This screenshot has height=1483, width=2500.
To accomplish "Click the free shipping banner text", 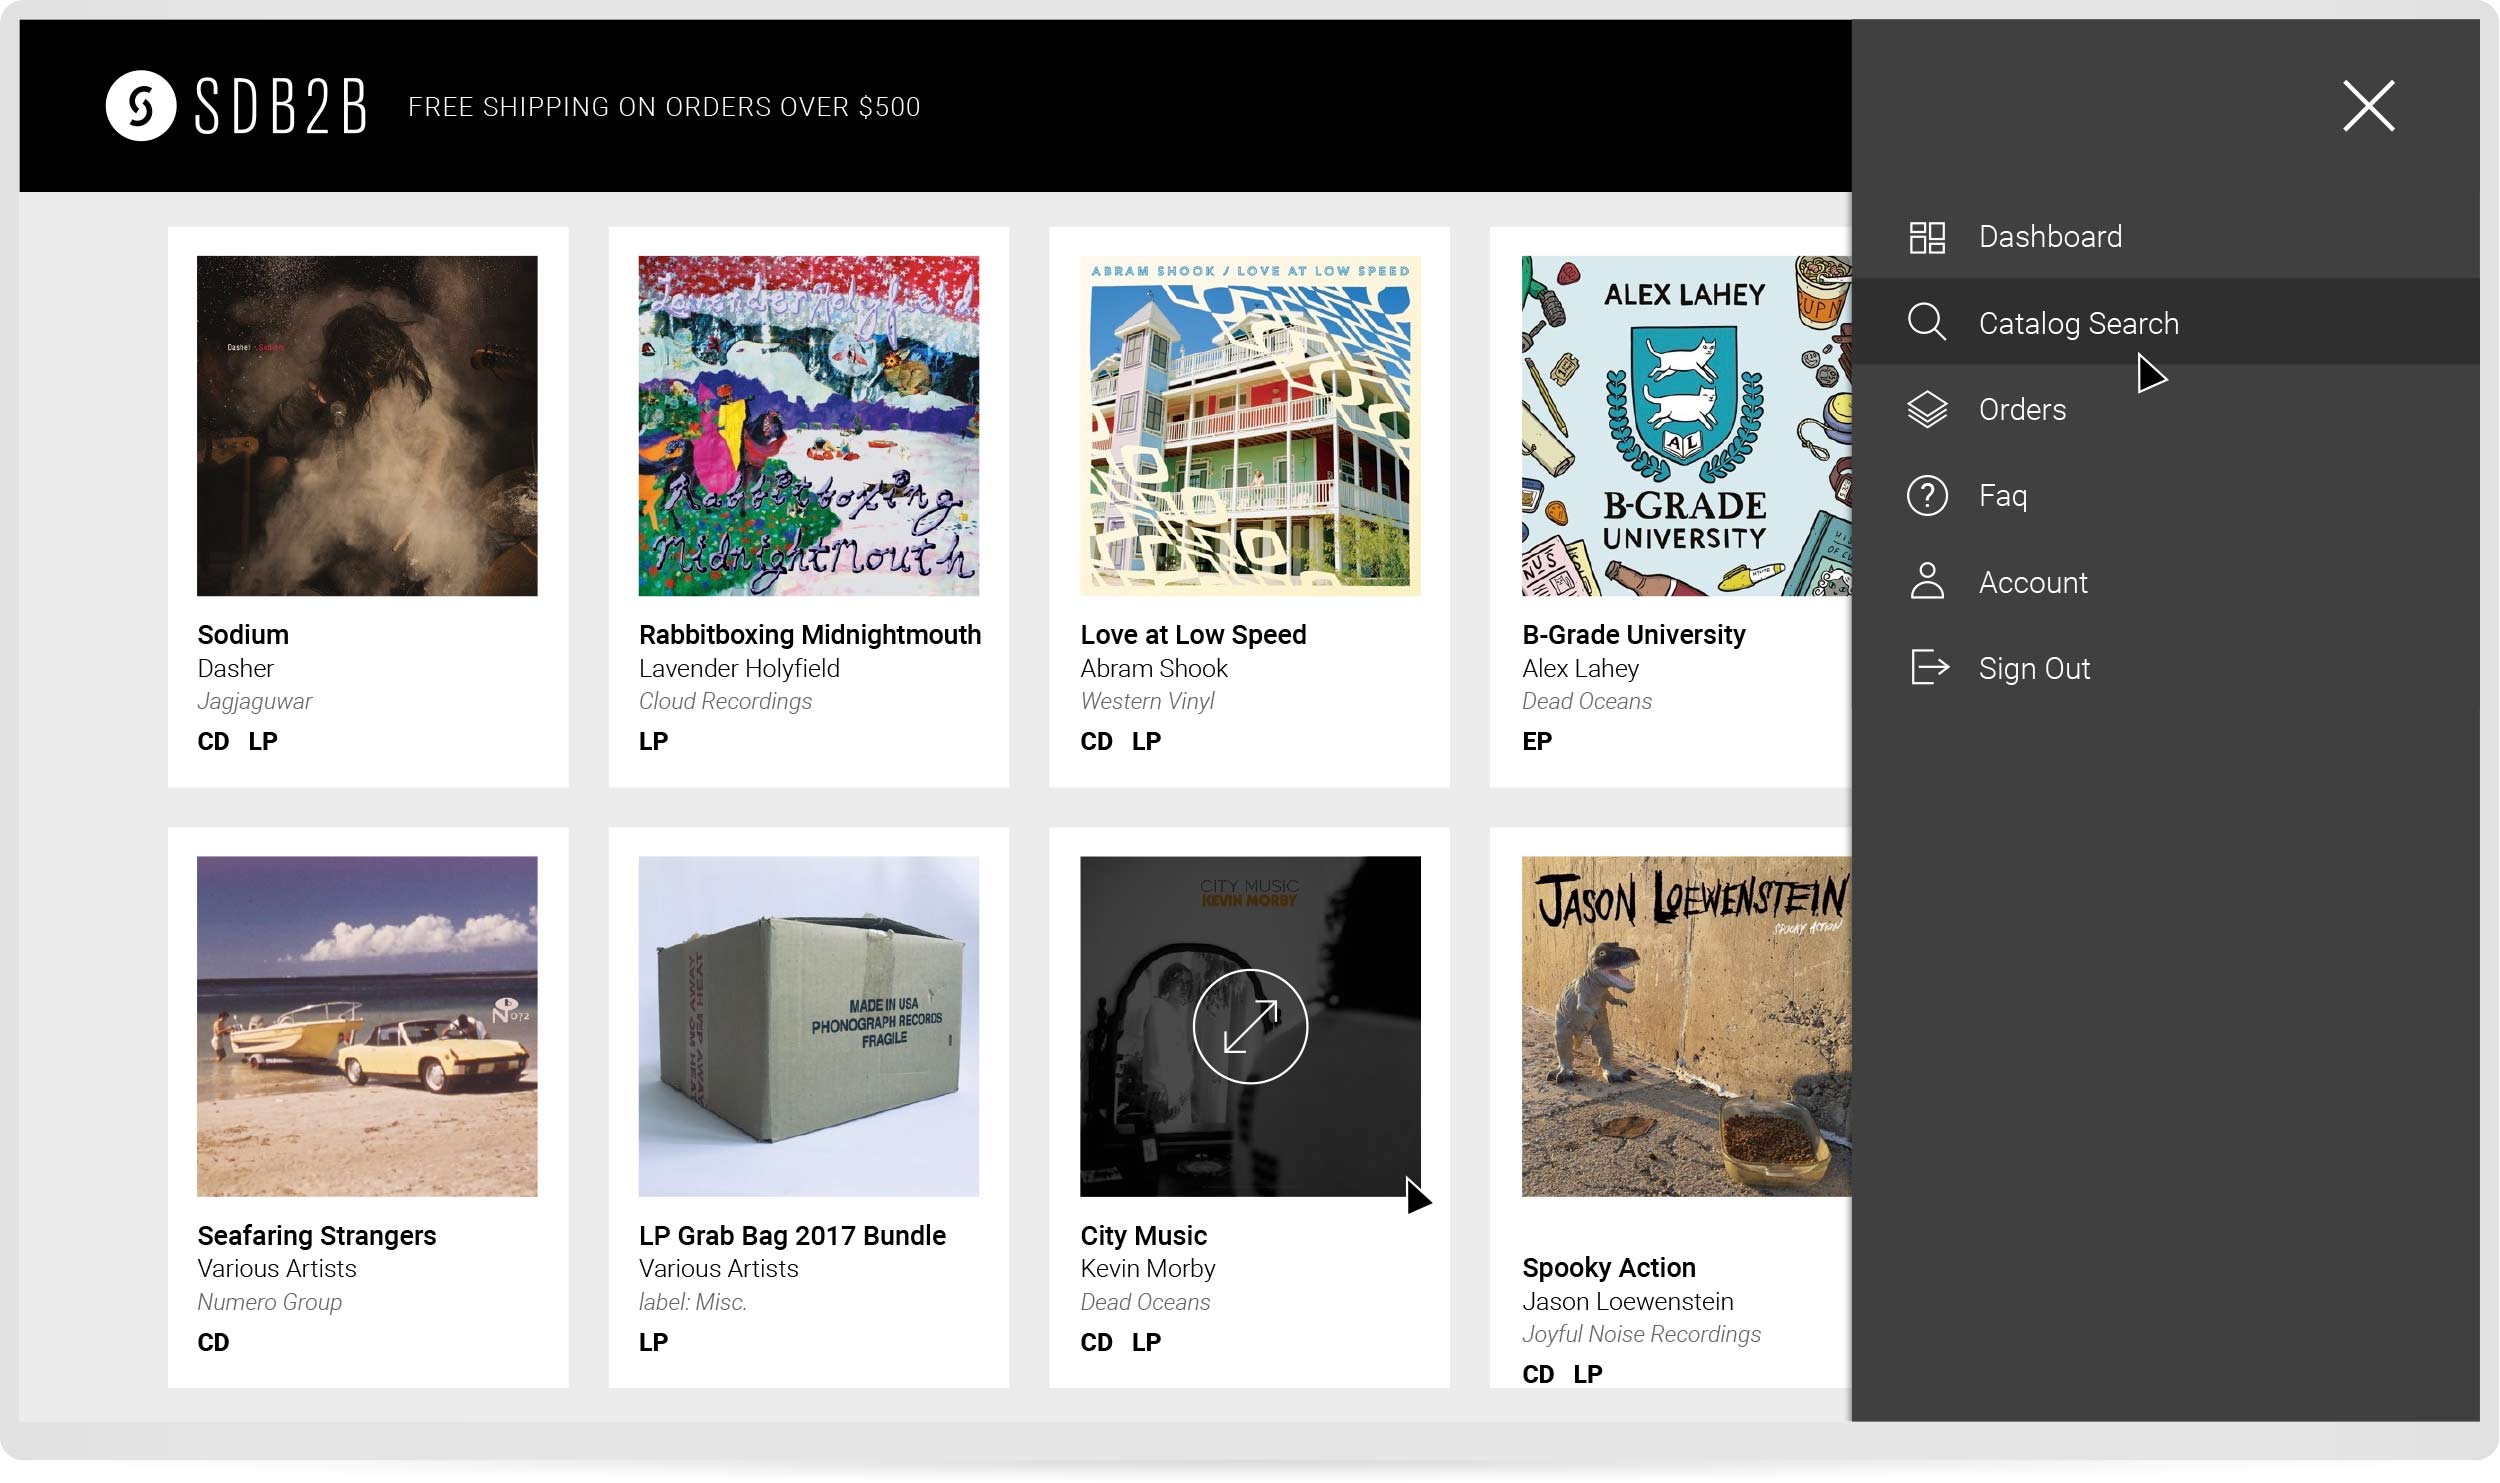I will click(x=664, y=107).
